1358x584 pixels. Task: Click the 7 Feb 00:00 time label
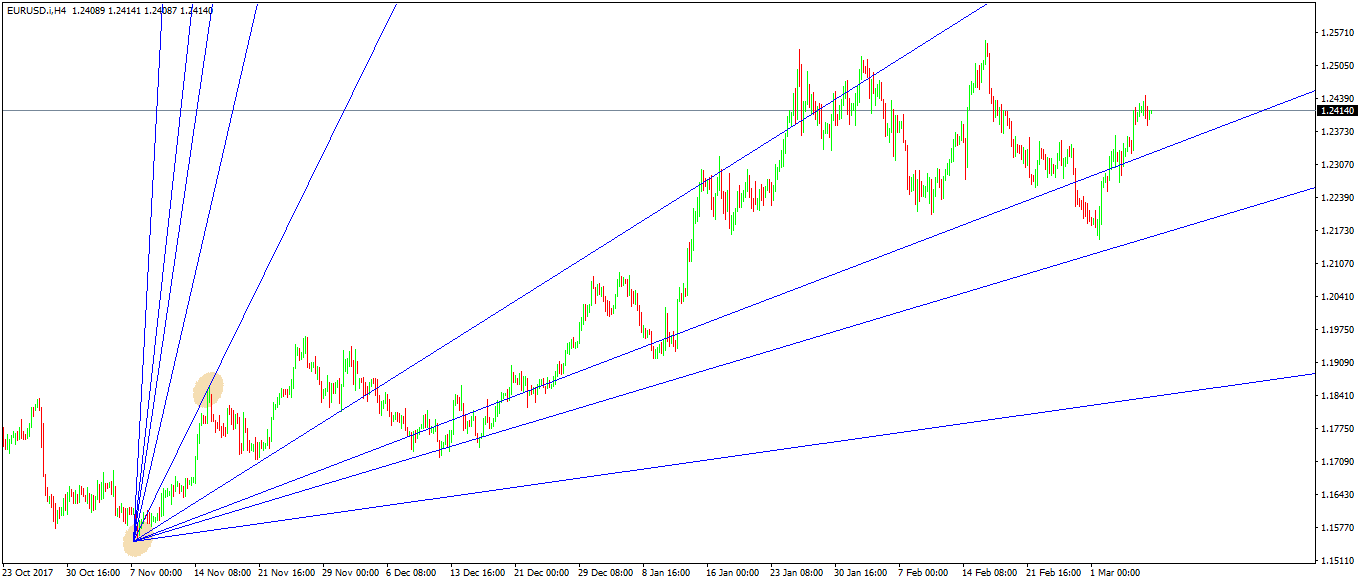click(924, 574)
